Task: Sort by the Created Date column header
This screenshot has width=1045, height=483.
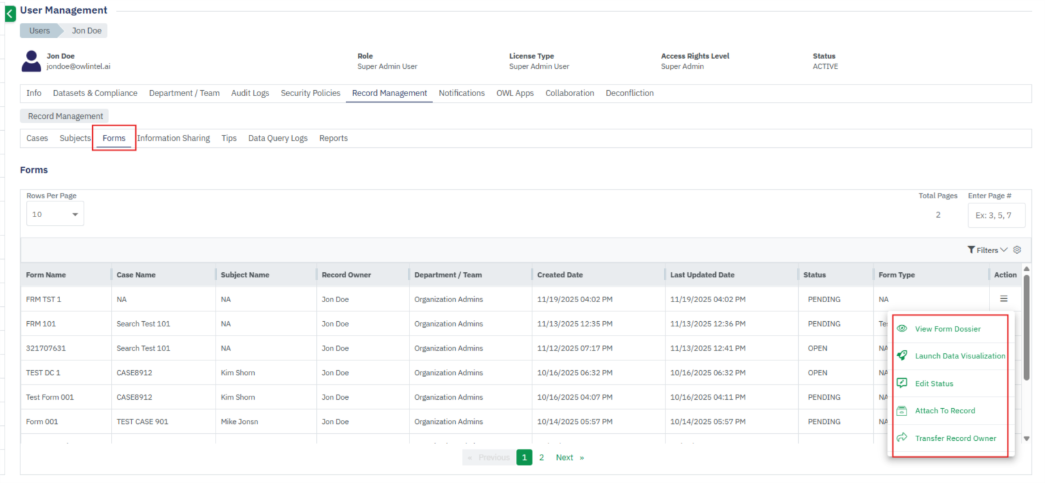Action: coord(560,274)
